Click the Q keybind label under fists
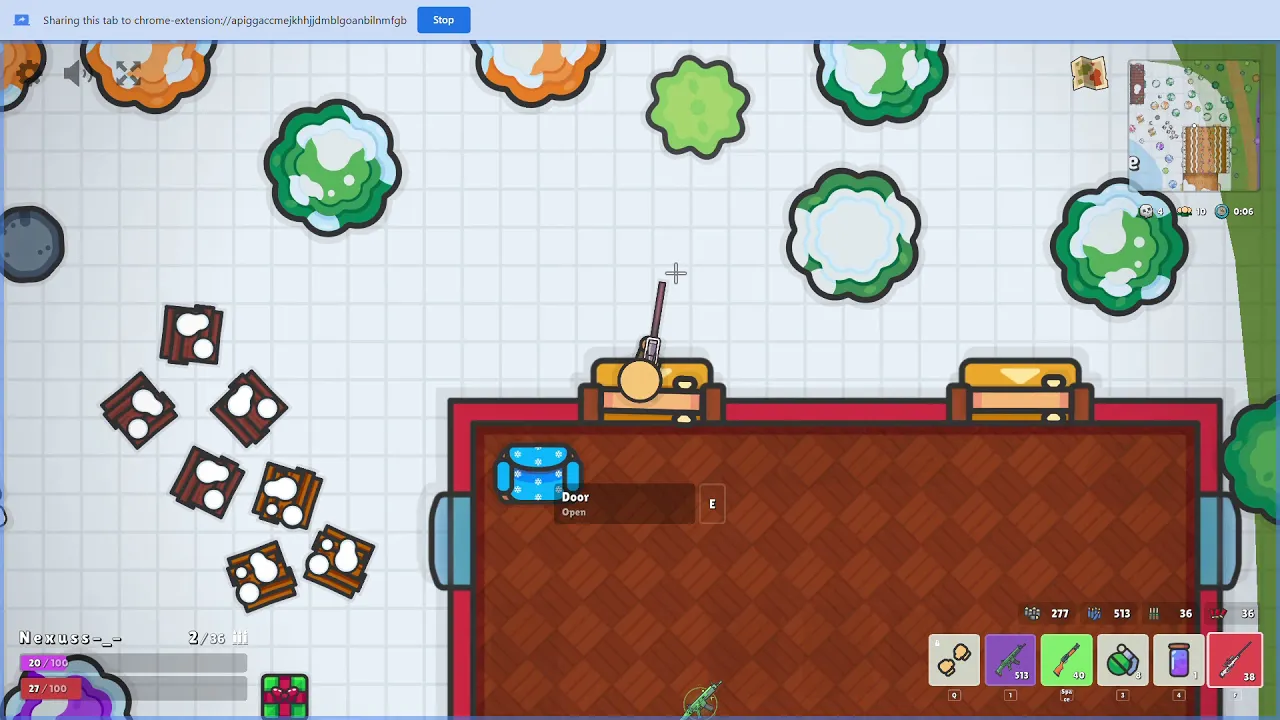The width and height of the screenshot is (1280, 720). (x=954, y=696)
